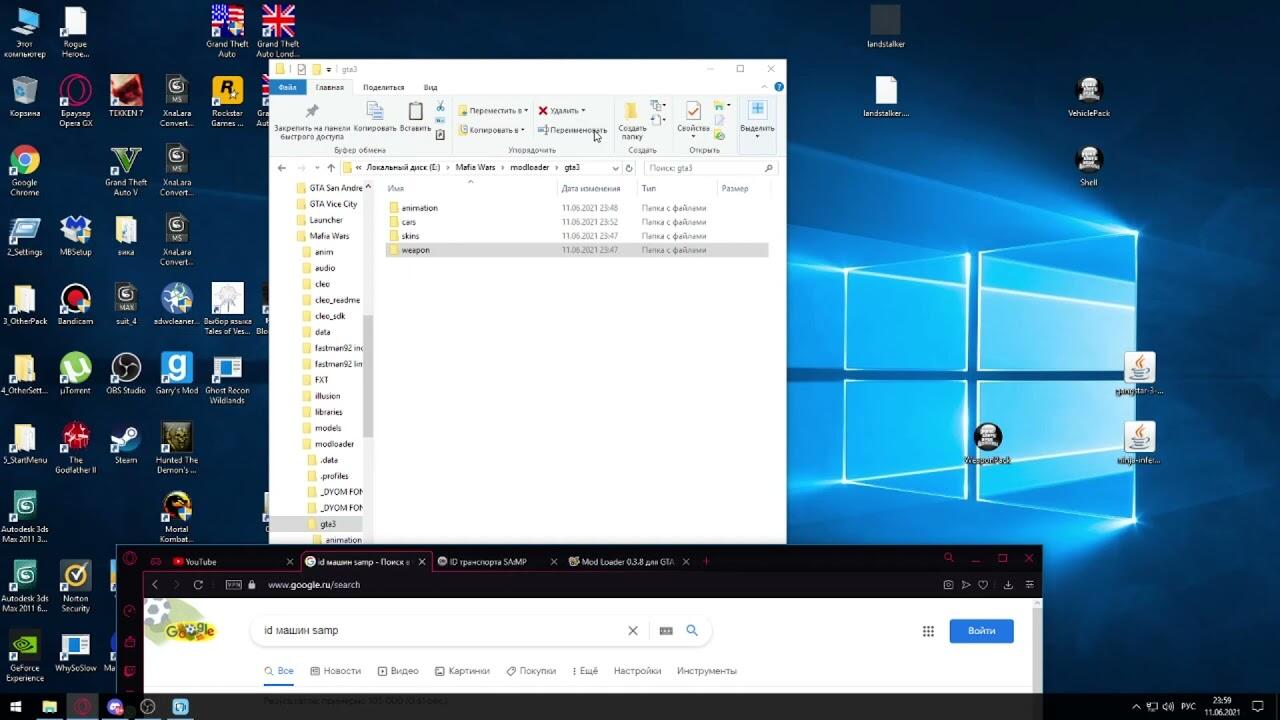Sort by Дата изменения column header
The width and height of the screenshot is (1280, 720).
(x=590, y=188)
